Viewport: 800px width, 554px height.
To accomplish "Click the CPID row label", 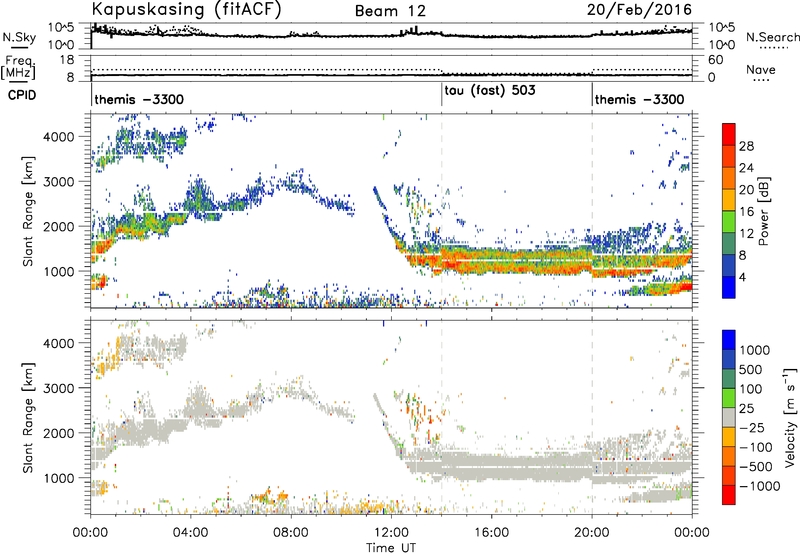I will tap(22, 95).
